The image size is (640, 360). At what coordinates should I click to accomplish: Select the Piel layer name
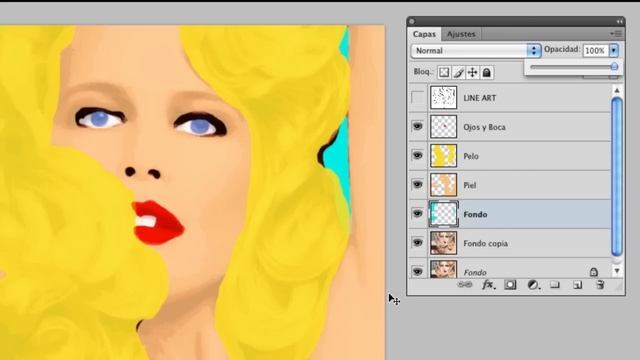tap(469, 185)
